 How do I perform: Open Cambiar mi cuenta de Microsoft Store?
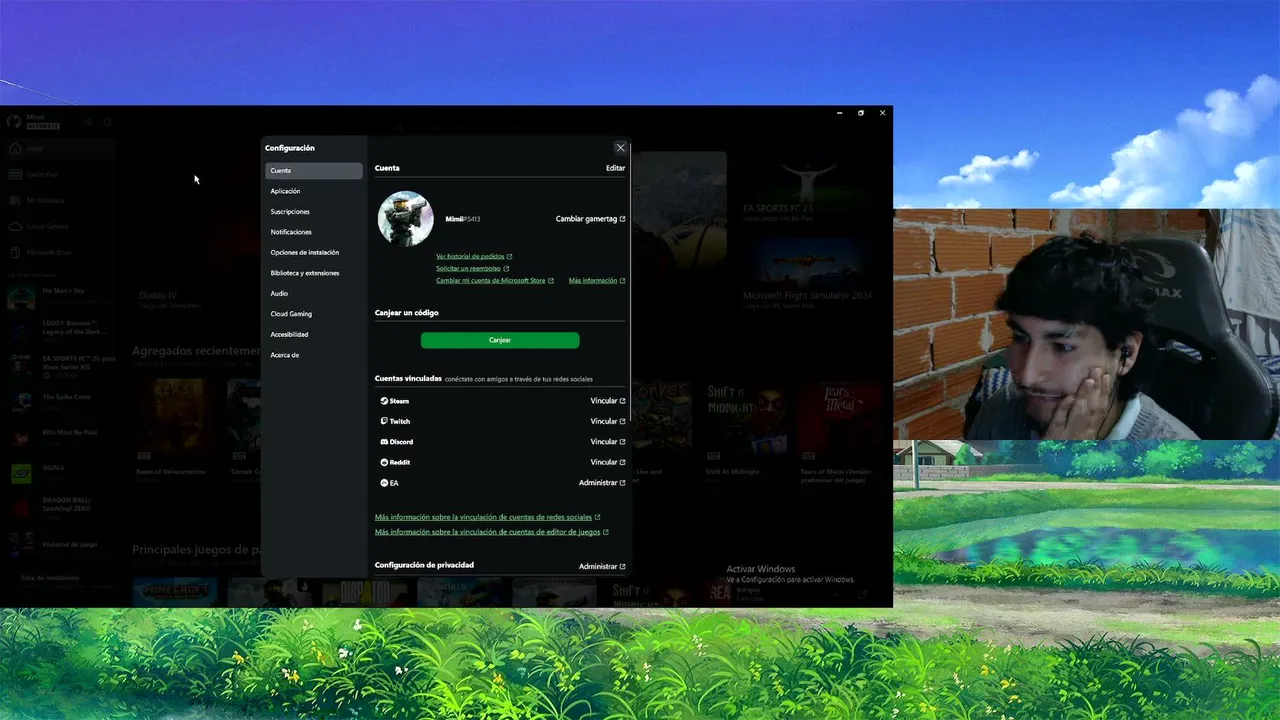click(x=495, y=281)
